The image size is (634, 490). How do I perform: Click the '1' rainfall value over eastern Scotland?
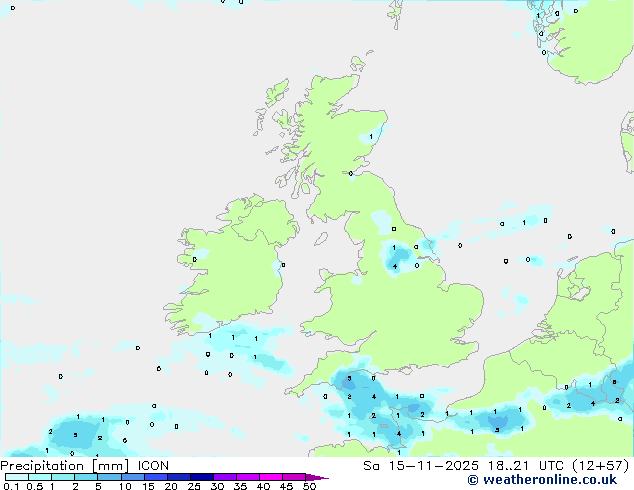point(371,137)
